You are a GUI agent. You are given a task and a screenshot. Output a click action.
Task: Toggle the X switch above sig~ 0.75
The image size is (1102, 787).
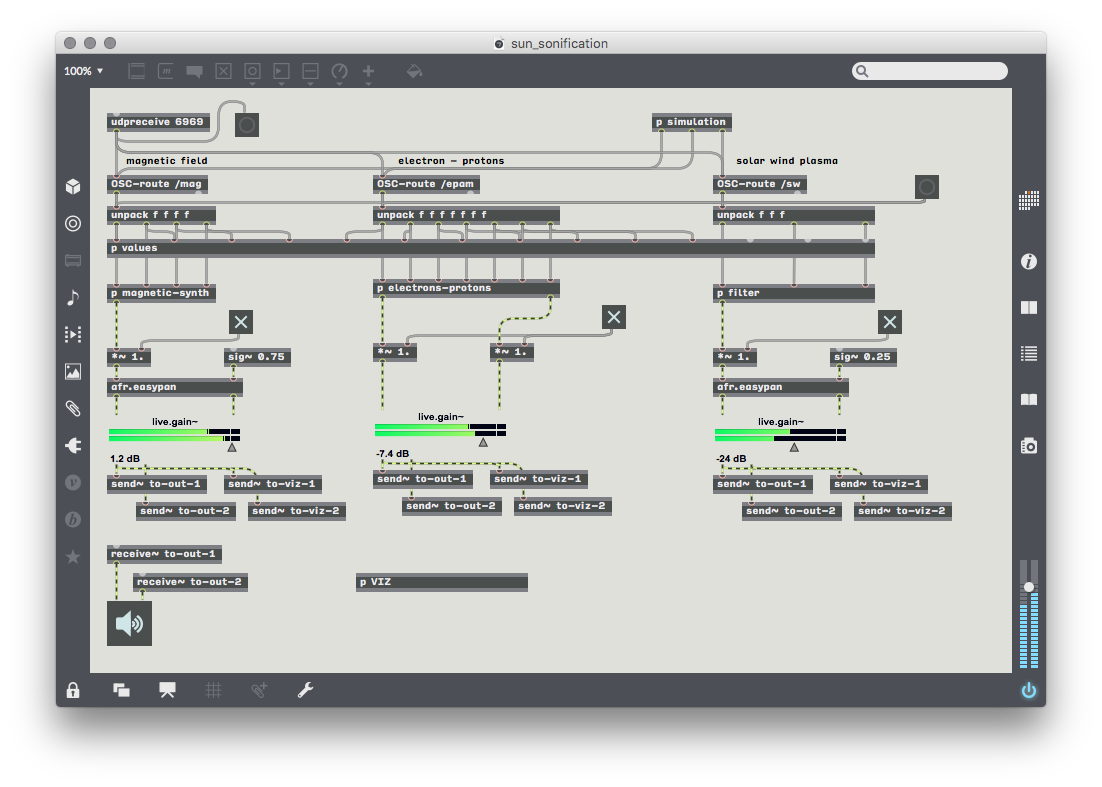(x=241, y=321)
